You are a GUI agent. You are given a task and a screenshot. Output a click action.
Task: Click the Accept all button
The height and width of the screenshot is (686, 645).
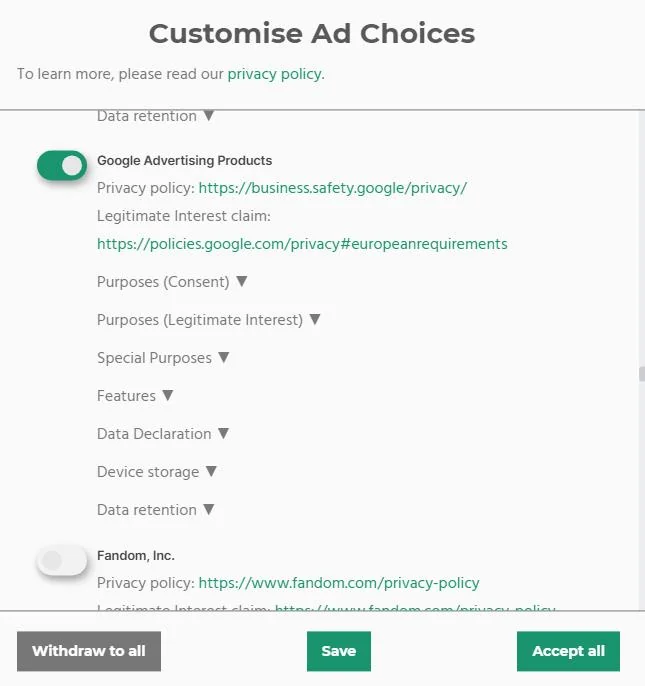point(568,651)
